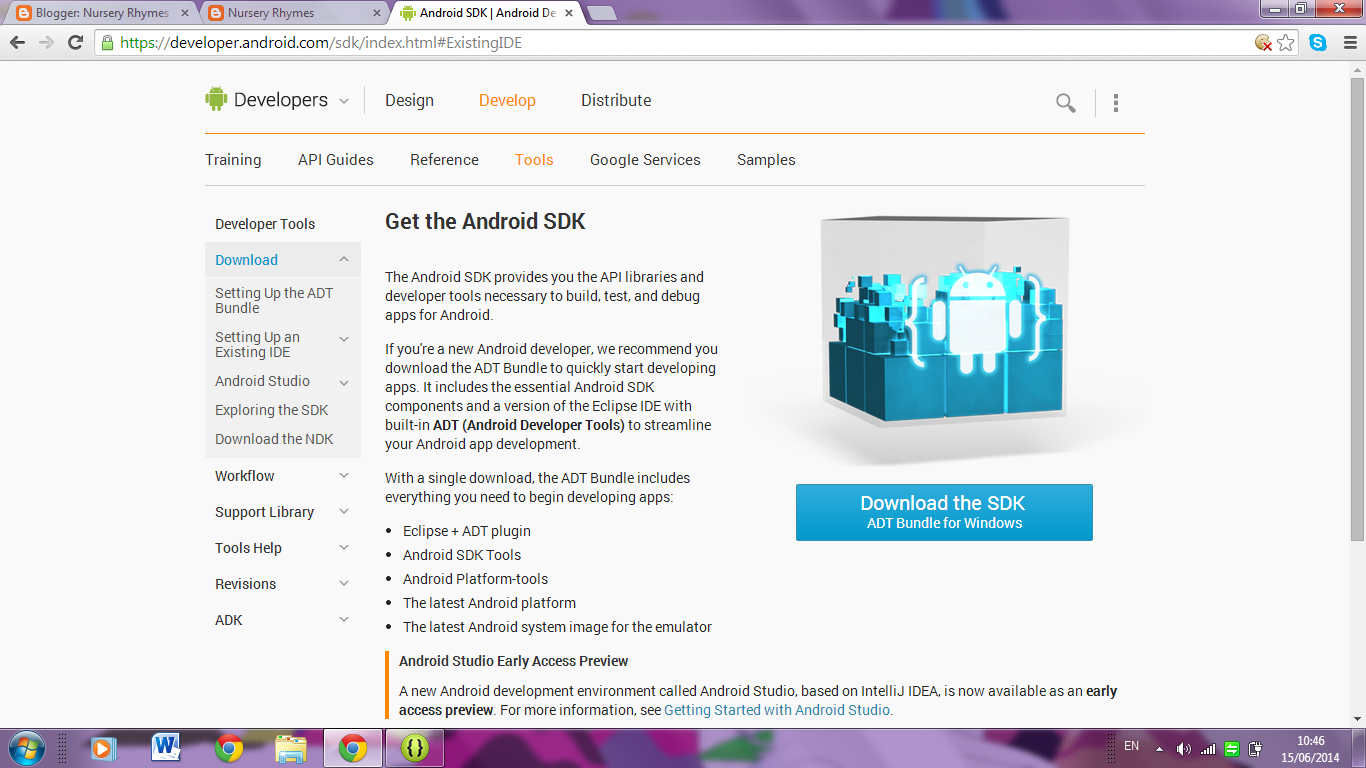Close the Nursery Rhymes browser tab
1366x768 pixels.
(x=376, y=13)
